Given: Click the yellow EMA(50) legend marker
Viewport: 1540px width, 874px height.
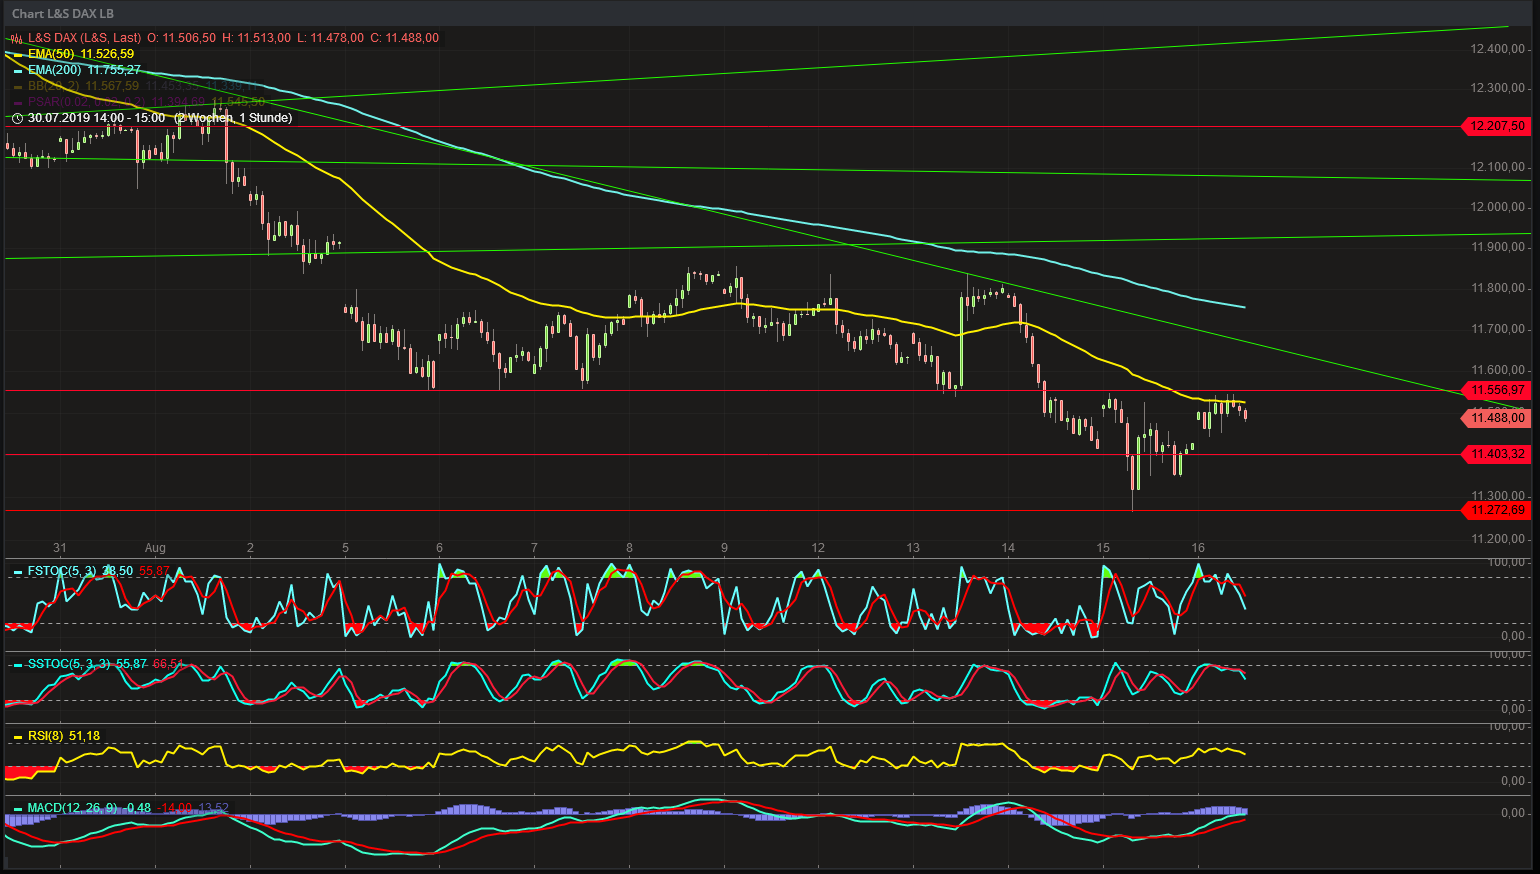Looking at the screenshot, I should coord(18,54).
